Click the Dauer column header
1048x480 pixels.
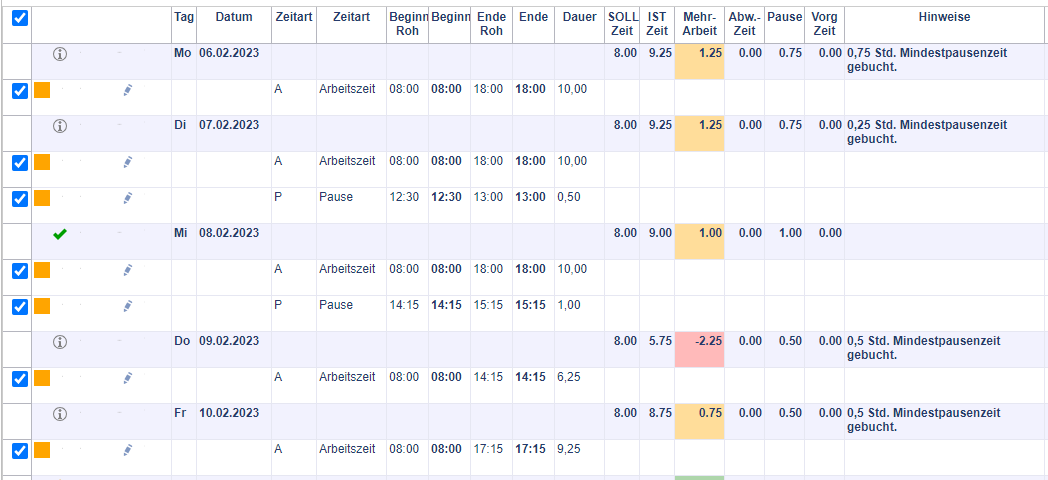(579, 18)
